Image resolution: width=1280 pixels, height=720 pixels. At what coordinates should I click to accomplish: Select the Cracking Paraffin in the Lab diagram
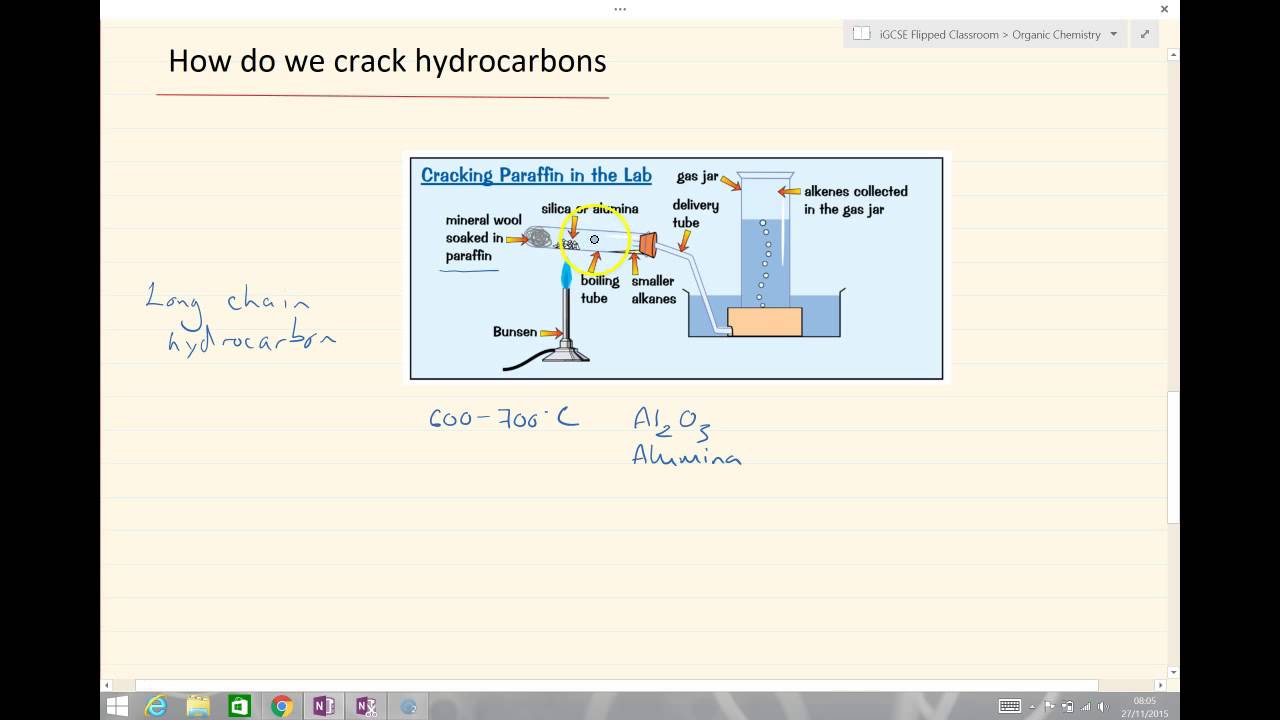[x=676, y=268]
